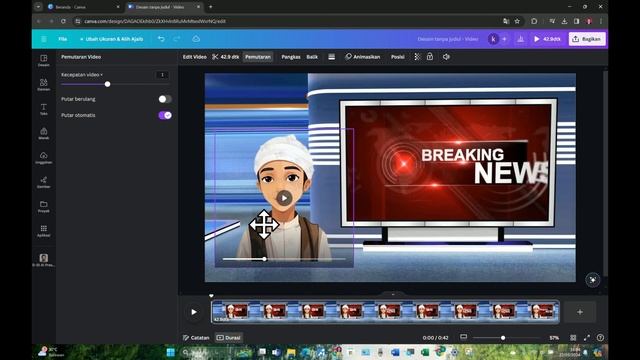Open the Unggahan uploads panel
The image size is (640, 360).
[44, 158]
